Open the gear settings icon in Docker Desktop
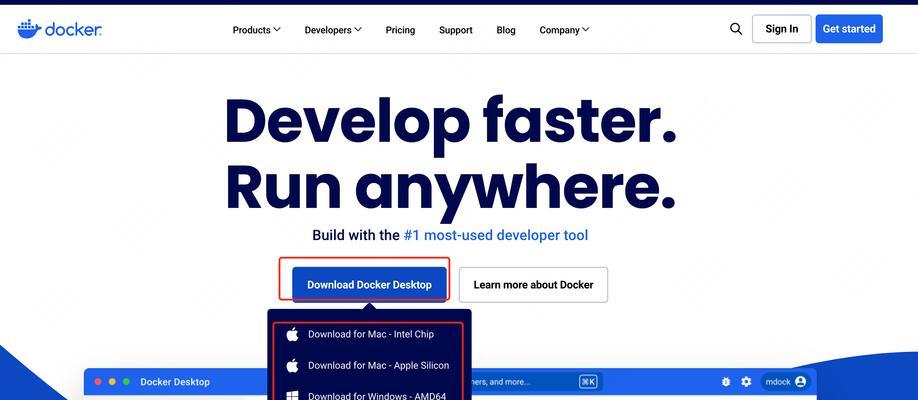This screenshot has height=400, width=918. [x=746, y=382]
